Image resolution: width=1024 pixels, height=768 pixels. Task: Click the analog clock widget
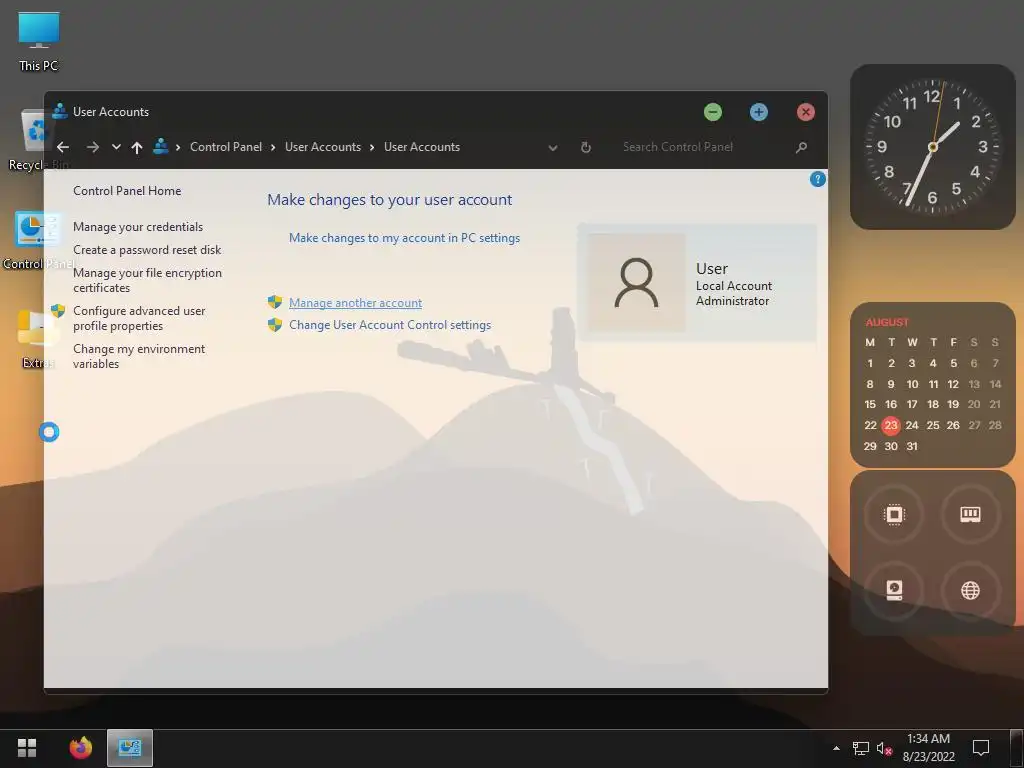tap(933, 147)
